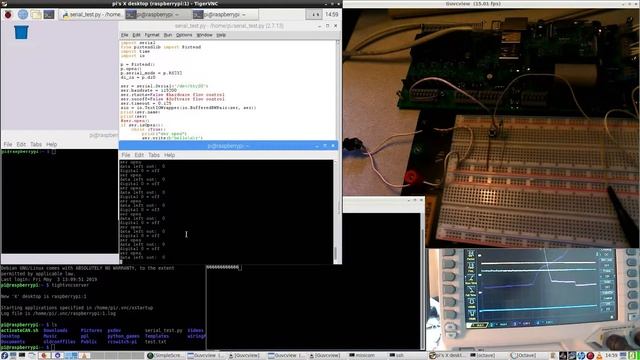Click the network arrows icon in Pi panel
The image size is (640, 360).
pos(315,15)
